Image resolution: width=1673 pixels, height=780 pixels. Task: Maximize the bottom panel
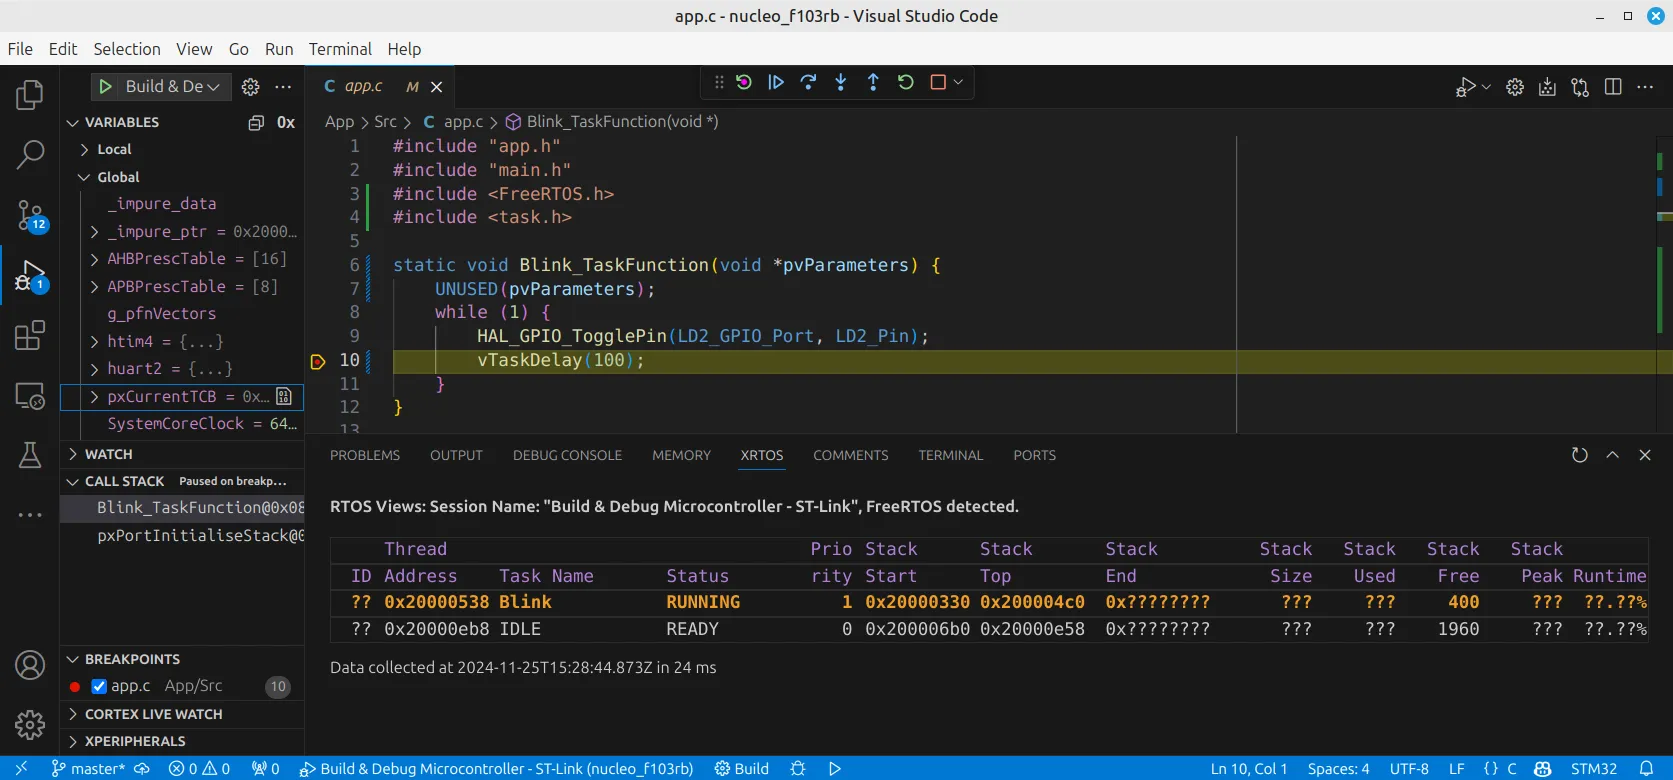(1613, 455)
